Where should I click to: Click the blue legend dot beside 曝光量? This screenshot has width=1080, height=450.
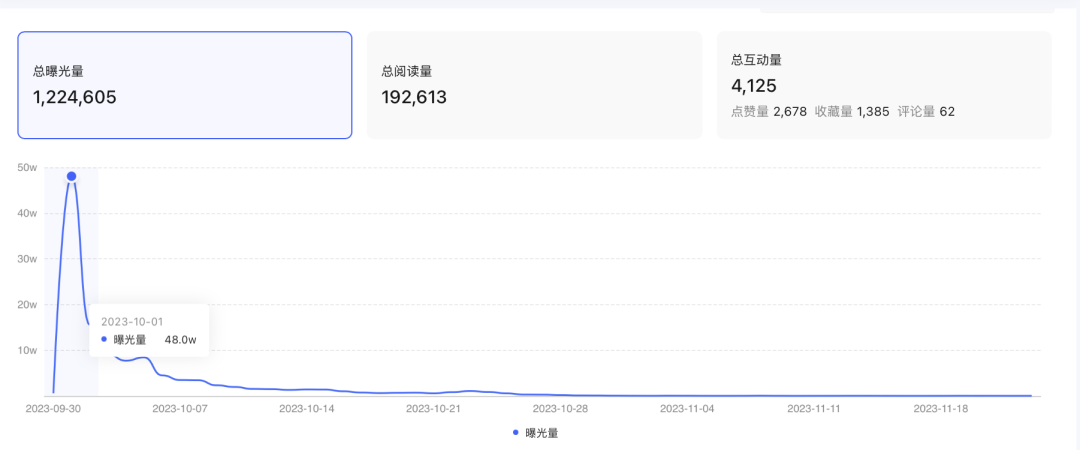point(516,433)
